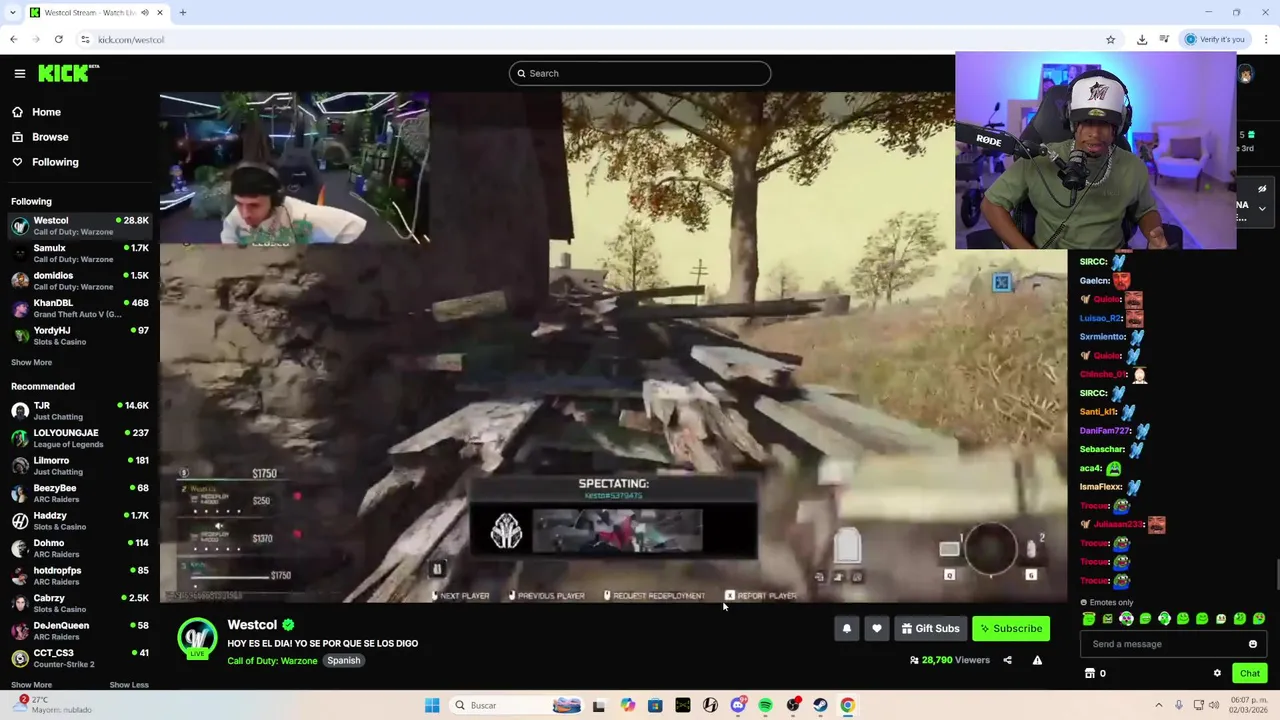Open recommended channel DeJenQueen
The image size is (1280, 720).
point(80,631)
